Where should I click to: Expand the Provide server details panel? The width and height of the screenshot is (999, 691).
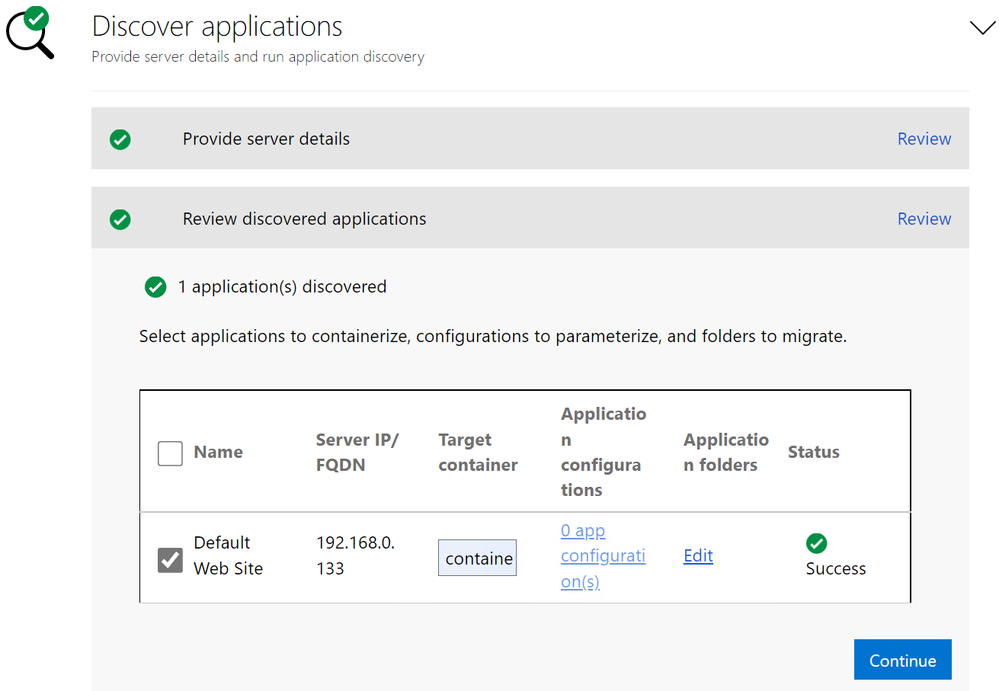(266, 139)
